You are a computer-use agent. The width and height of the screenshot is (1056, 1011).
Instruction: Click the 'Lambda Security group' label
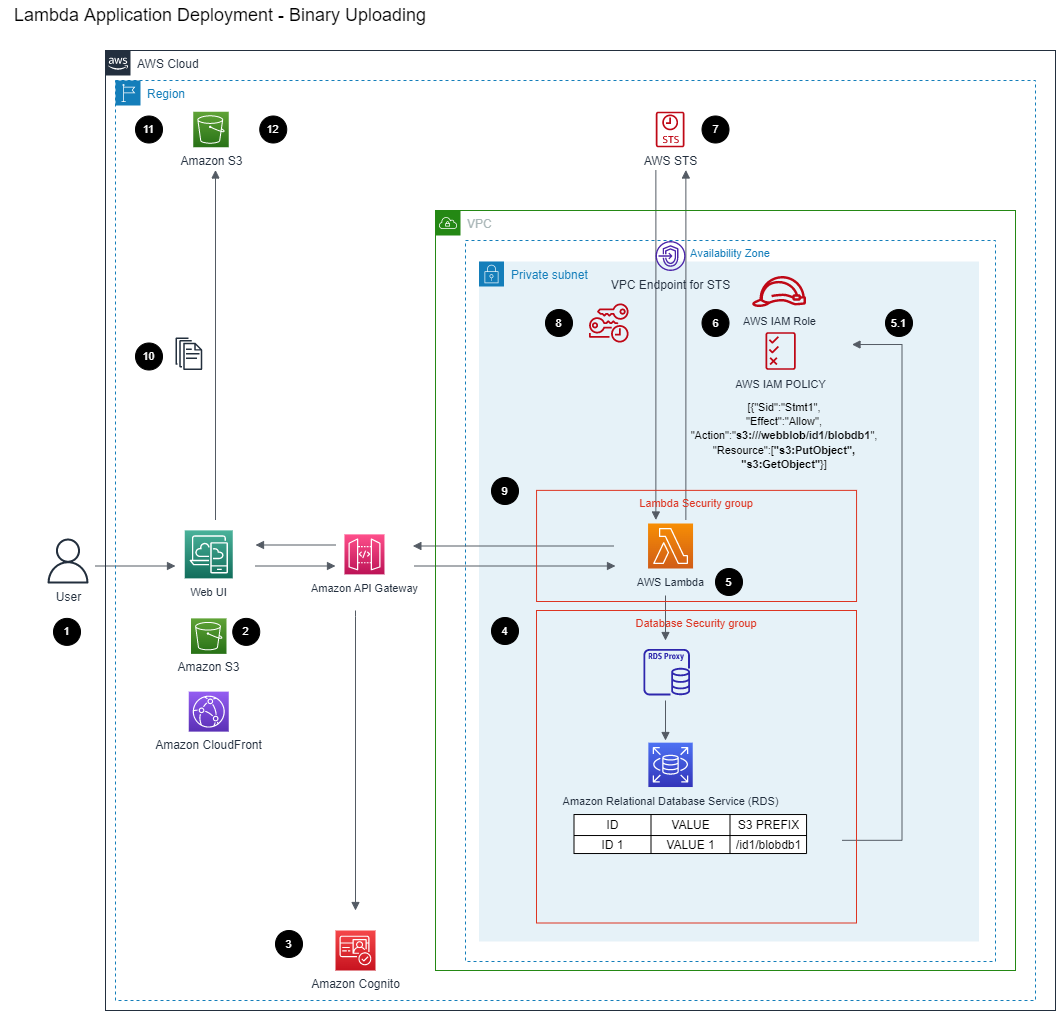pos(696,503)
